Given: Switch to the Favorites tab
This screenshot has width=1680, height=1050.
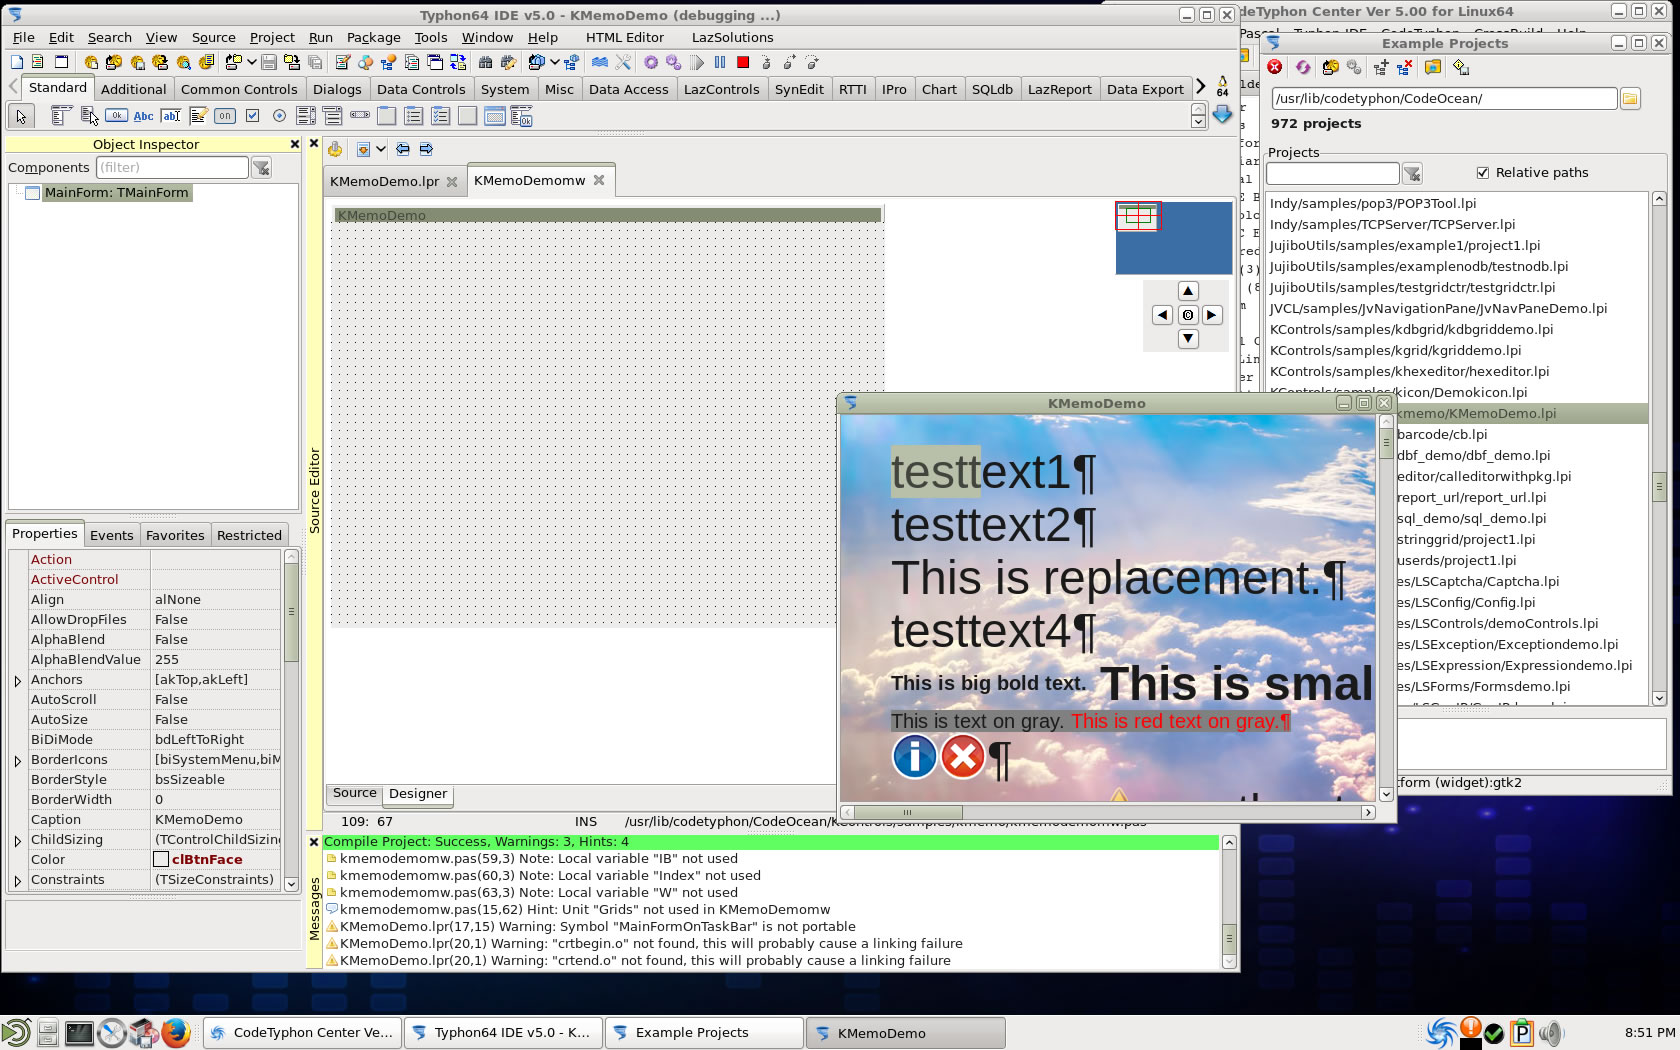Looking at the screenshot, I should tap(175, 535).
